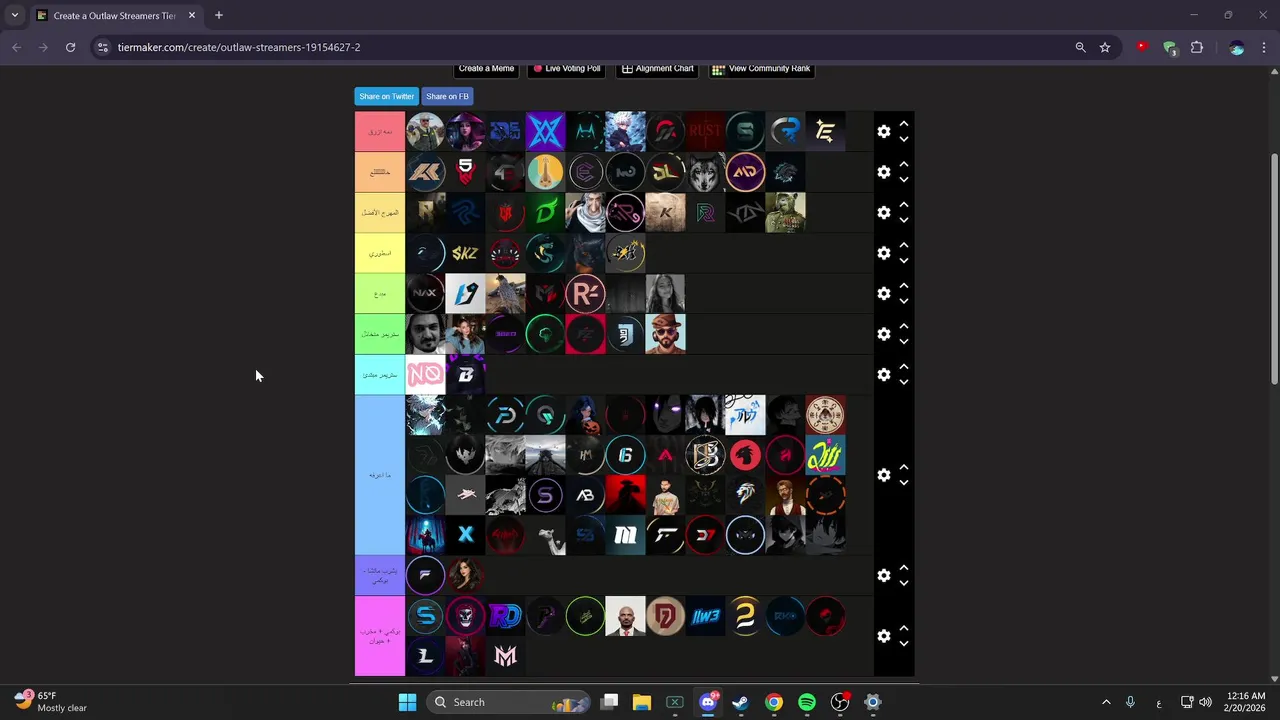Open Spotify from the taskbar
The width and height of the screenshot is (1280, 720).
click(807, 702)
